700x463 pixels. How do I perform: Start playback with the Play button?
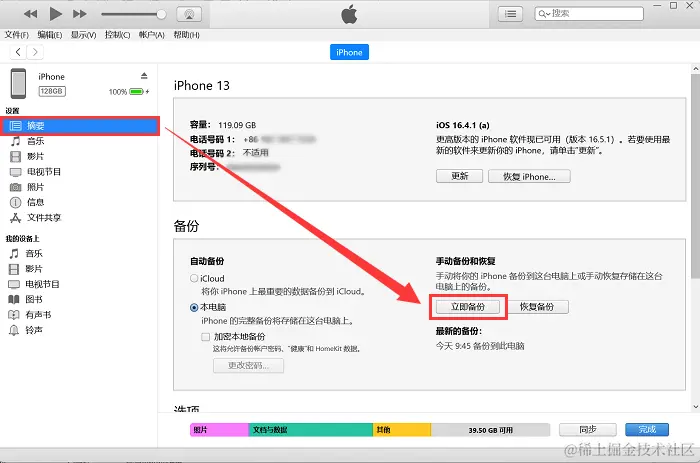click(x=55, y=14)
